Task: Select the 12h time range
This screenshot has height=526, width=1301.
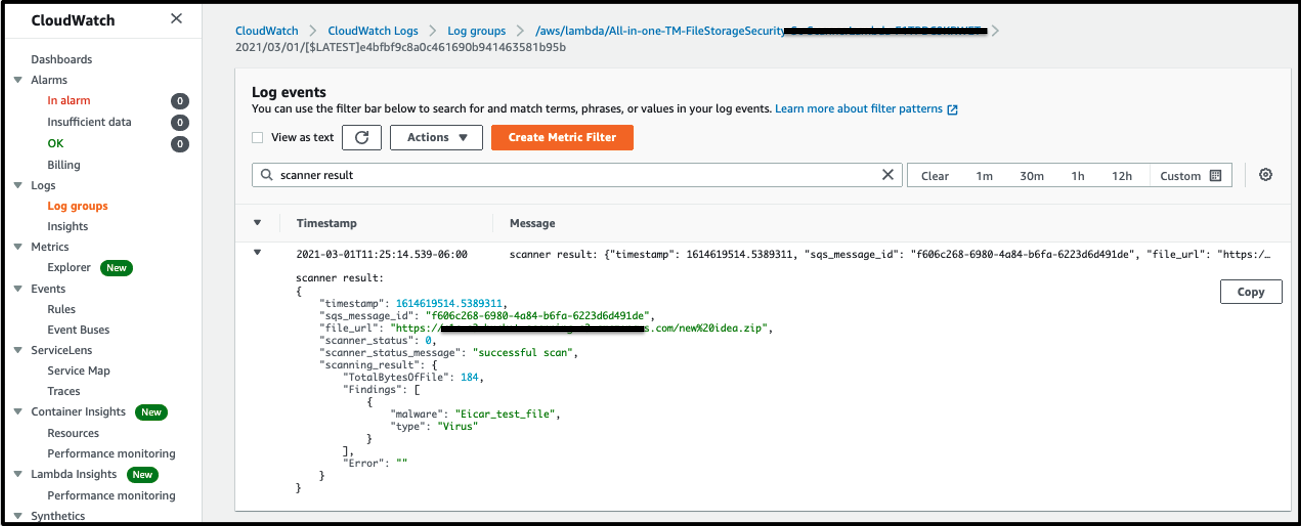Action: (1122, 176)
